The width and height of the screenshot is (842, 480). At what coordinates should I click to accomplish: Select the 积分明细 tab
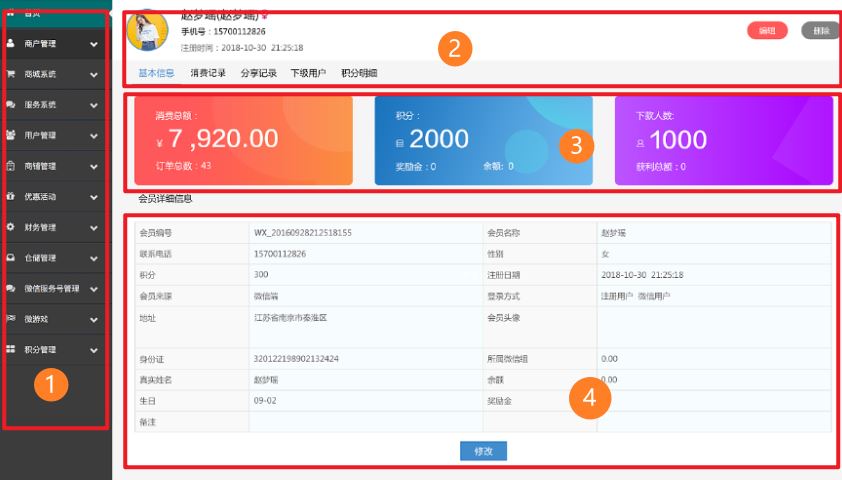(359, 73)
